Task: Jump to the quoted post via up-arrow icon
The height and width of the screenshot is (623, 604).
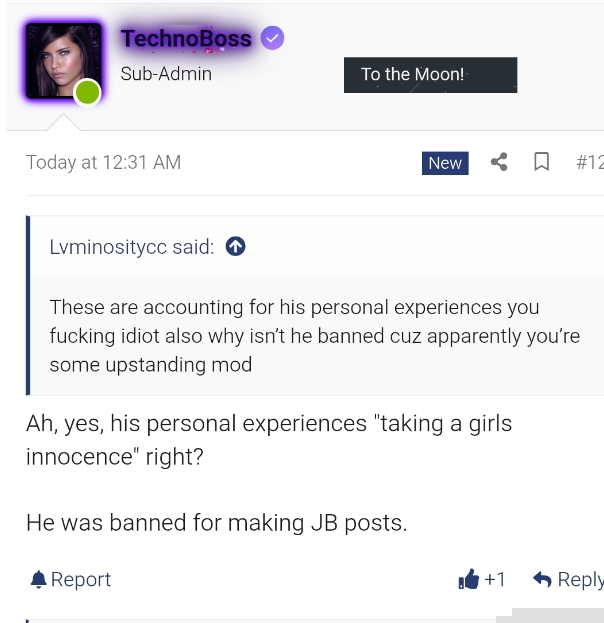Action: coord(236,247)
